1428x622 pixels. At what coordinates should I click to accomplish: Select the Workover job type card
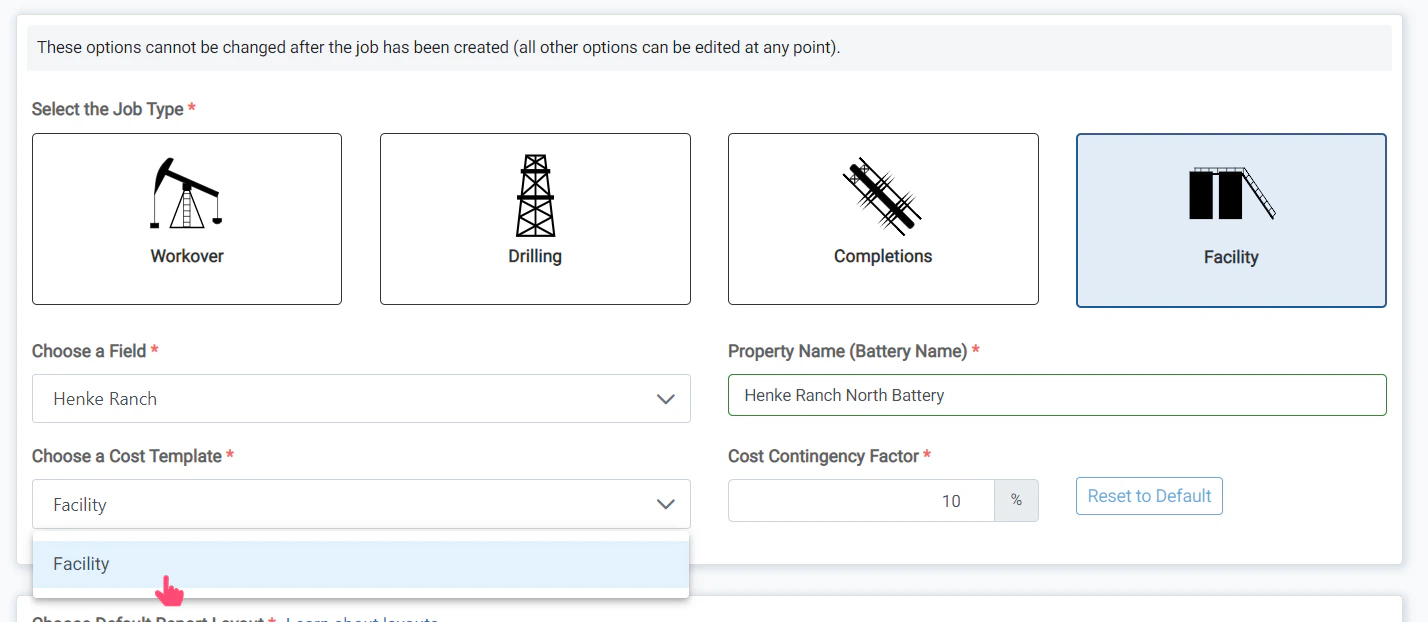click(186, 218)
